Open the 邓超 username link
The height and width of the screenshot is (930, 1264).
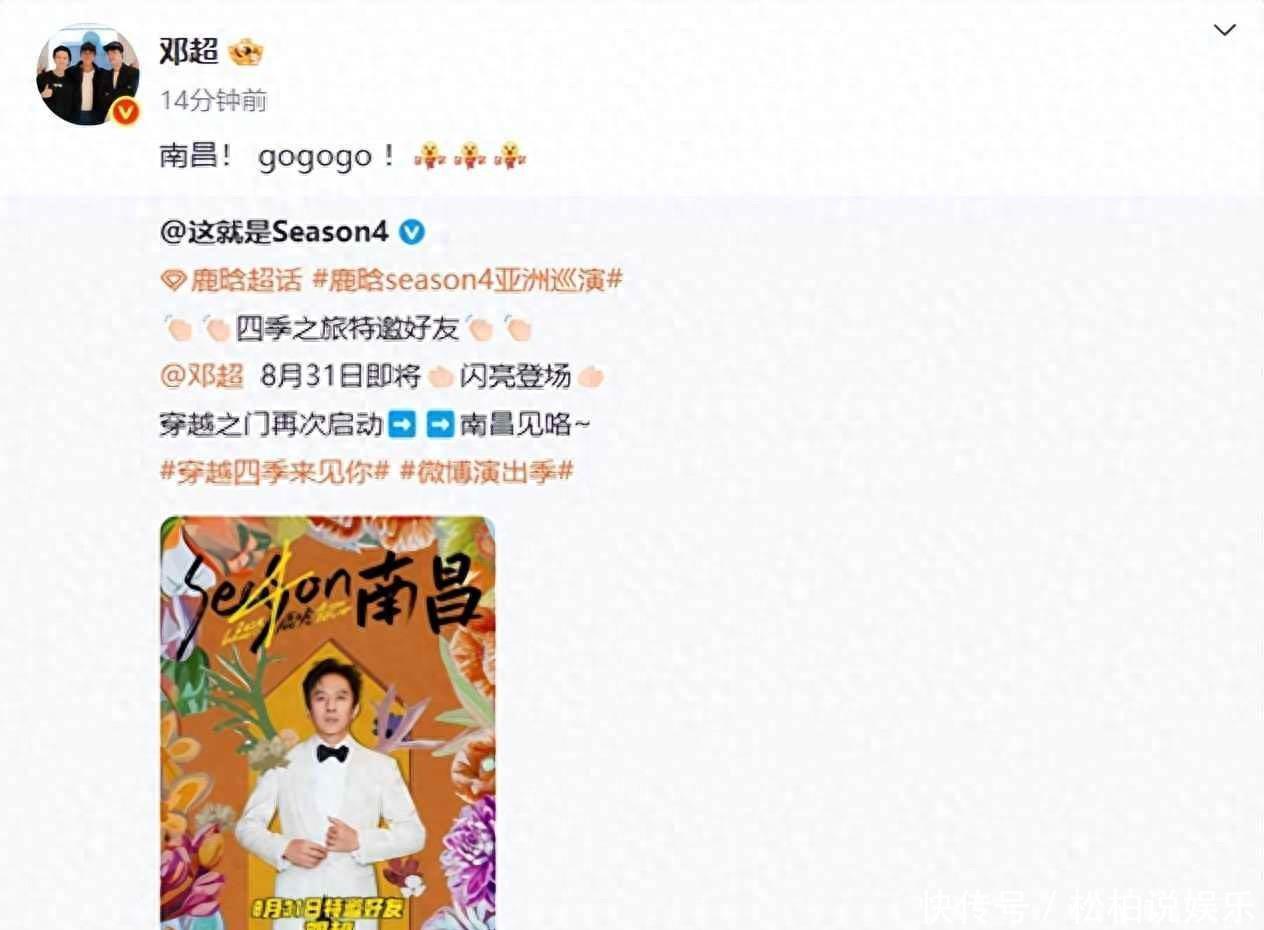[189, 51]
